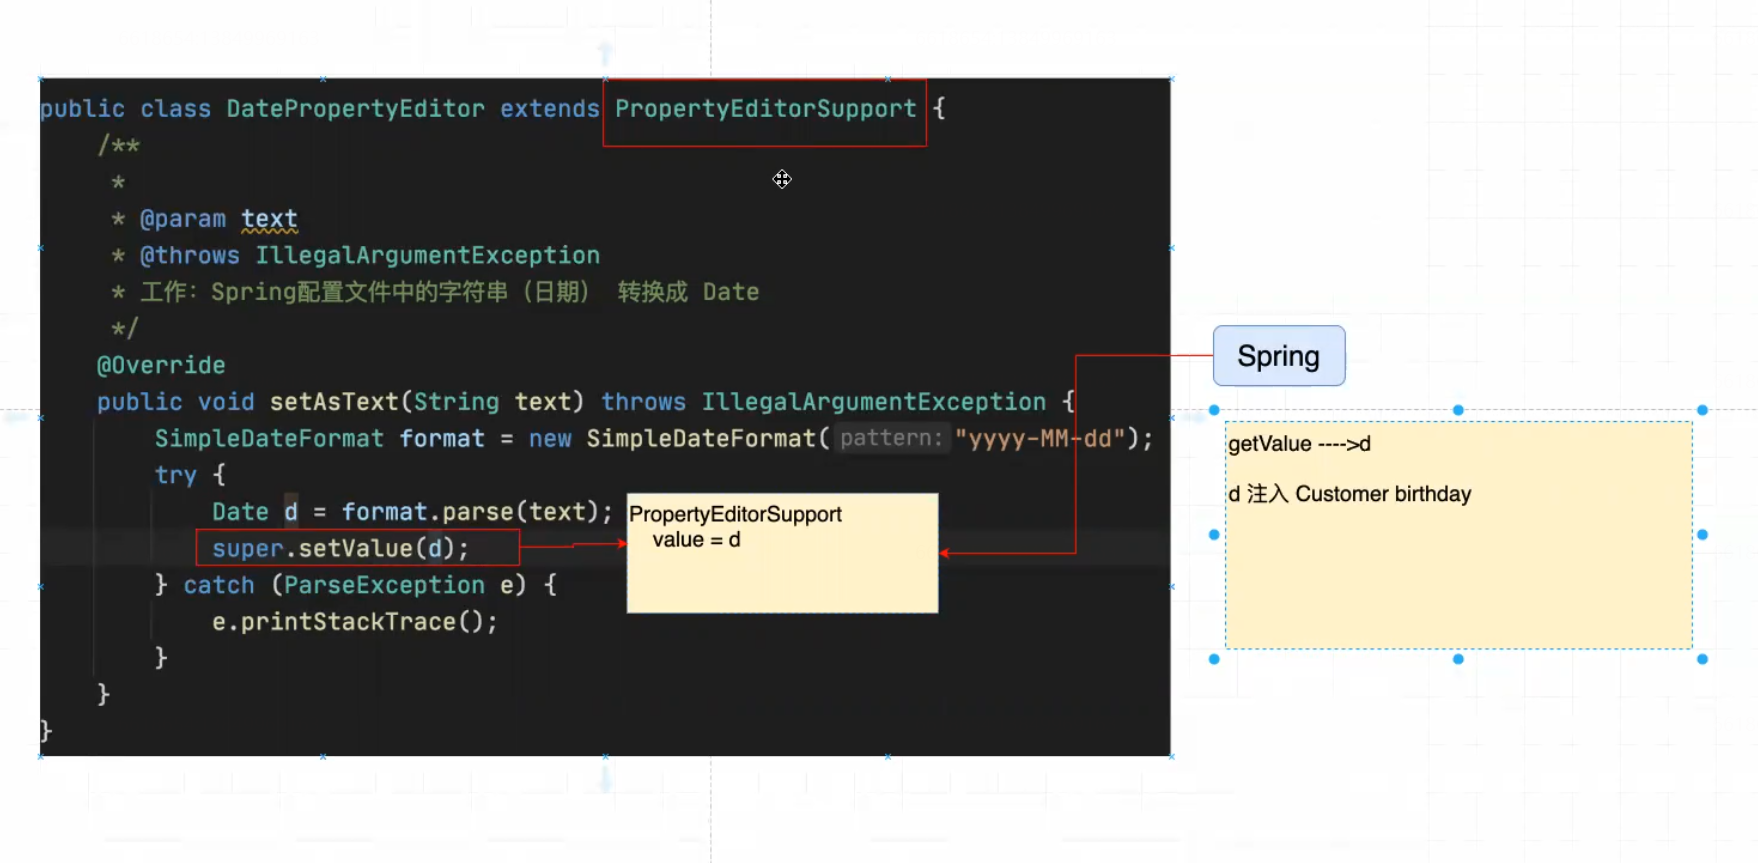1758x863 pixels.
Task: Click the "e.printStackTrace();" line
Action: pos(354,622)
